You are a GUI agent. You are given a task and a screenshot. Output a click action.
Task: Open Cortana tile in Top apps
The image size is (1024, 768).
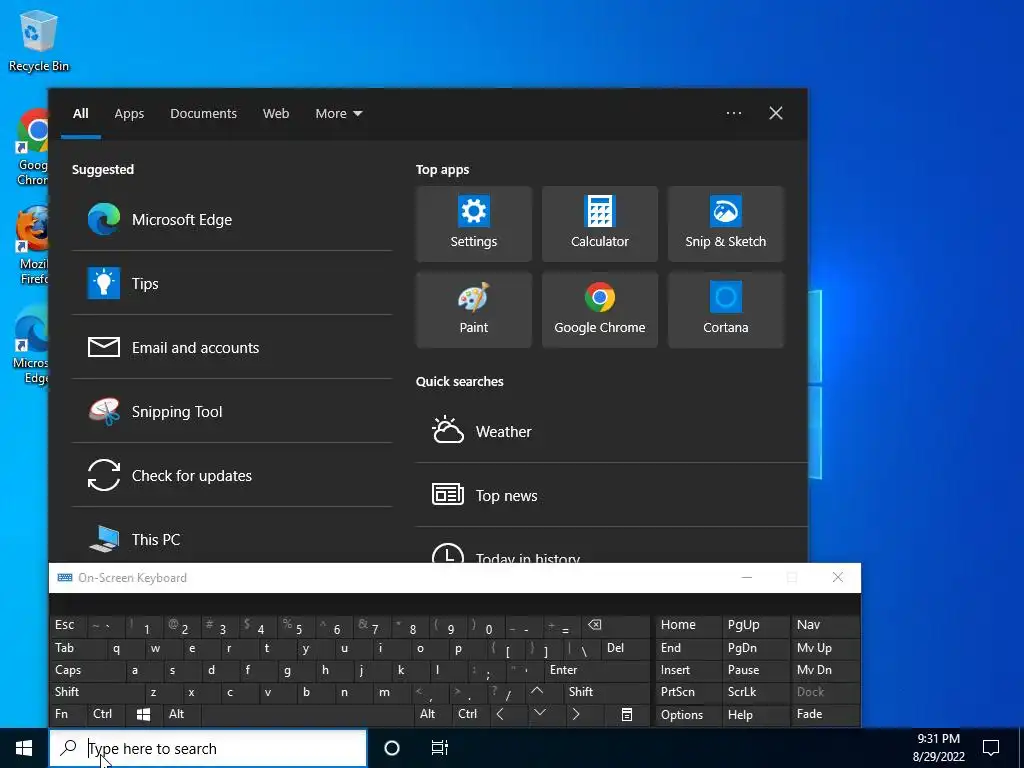pyautogui.click(x=726, y=310)
